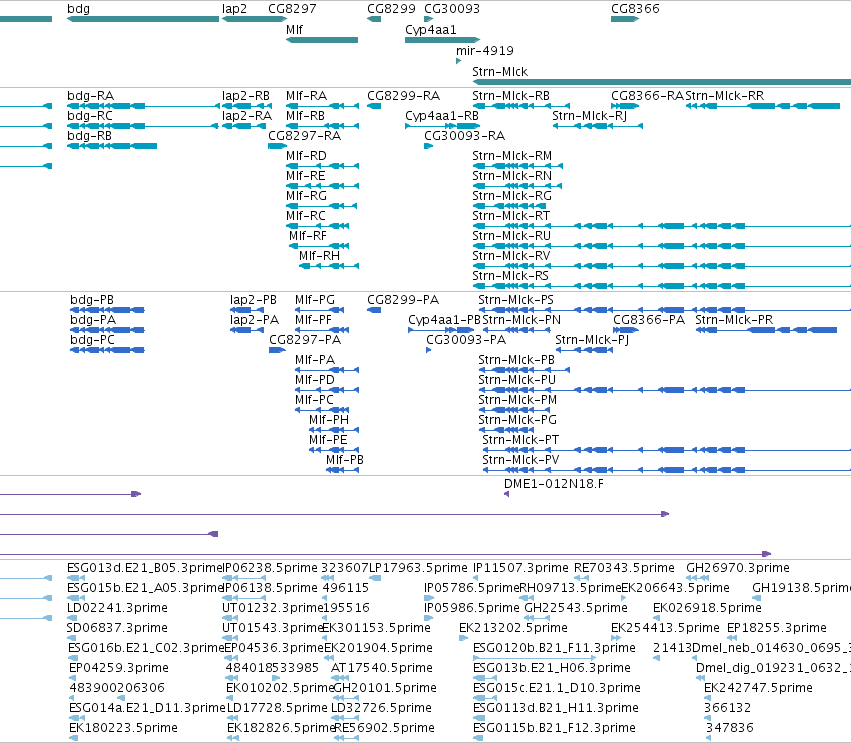Click transcript bdg-RB
This screenshot has height=743, width=851.
point(90,136)
